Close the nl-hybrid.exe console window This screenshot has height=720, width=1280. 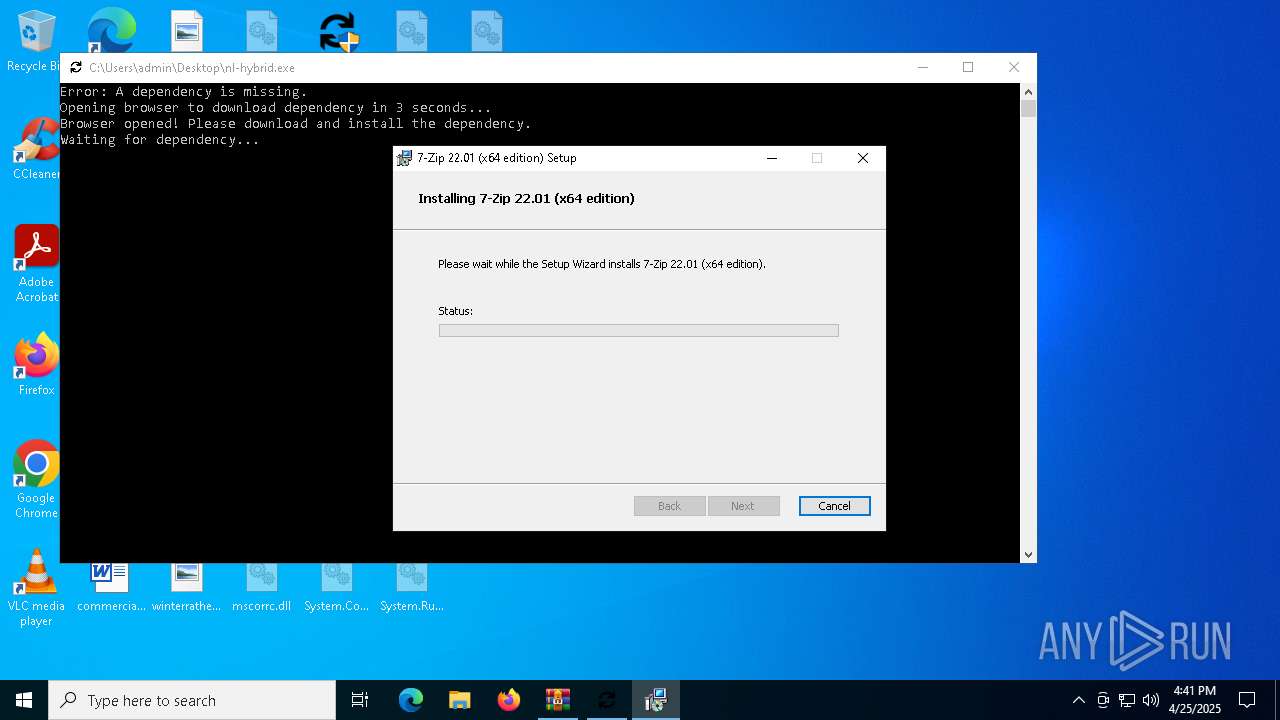[1013, 67]
